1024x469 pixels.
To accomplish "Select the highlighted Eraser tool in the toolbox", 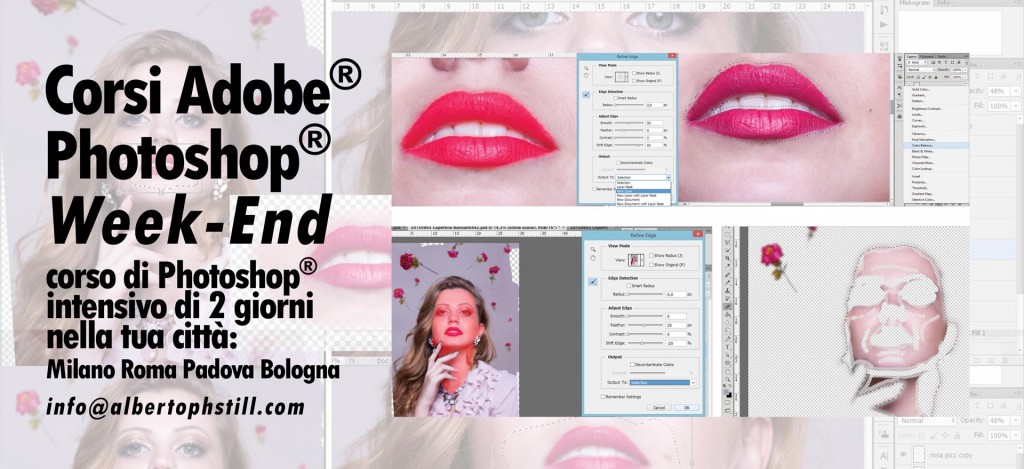I will [728, 305].
